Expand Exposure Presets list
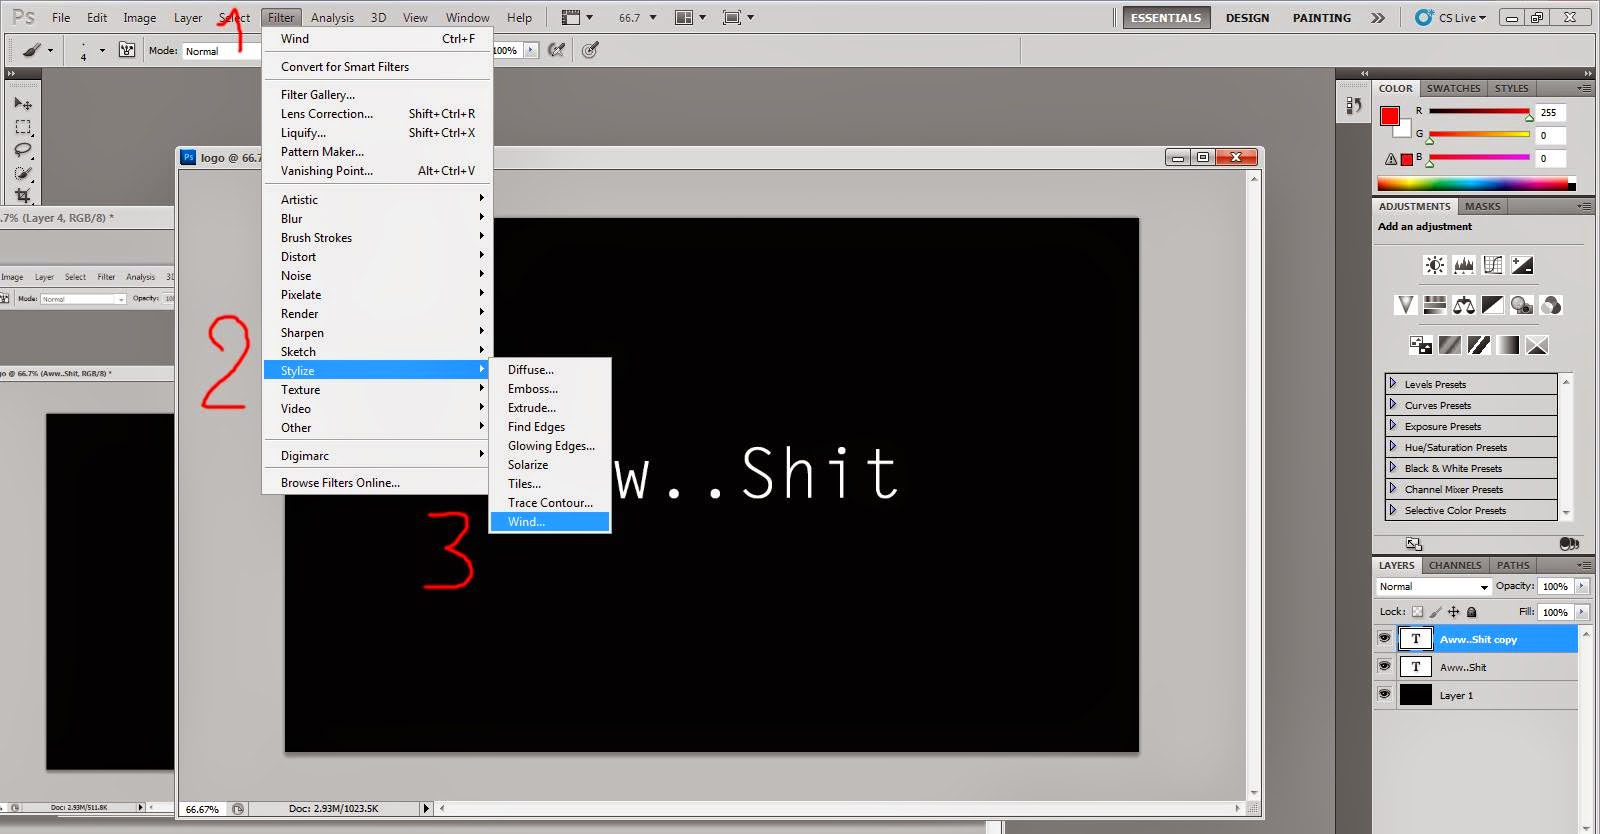1600x834 pixels. point(1392,425)
